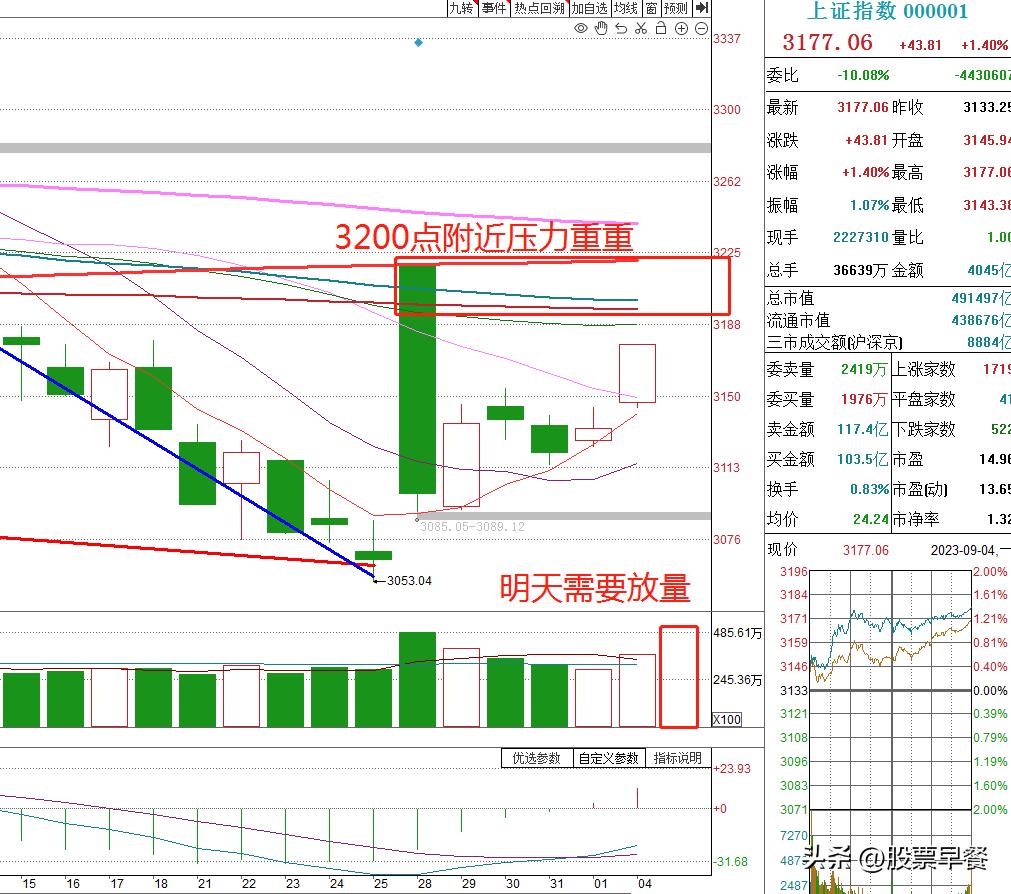Viewport: 1011px width, 894px height.
Task: Click the date label 04 on the axis
Action: 644,884
